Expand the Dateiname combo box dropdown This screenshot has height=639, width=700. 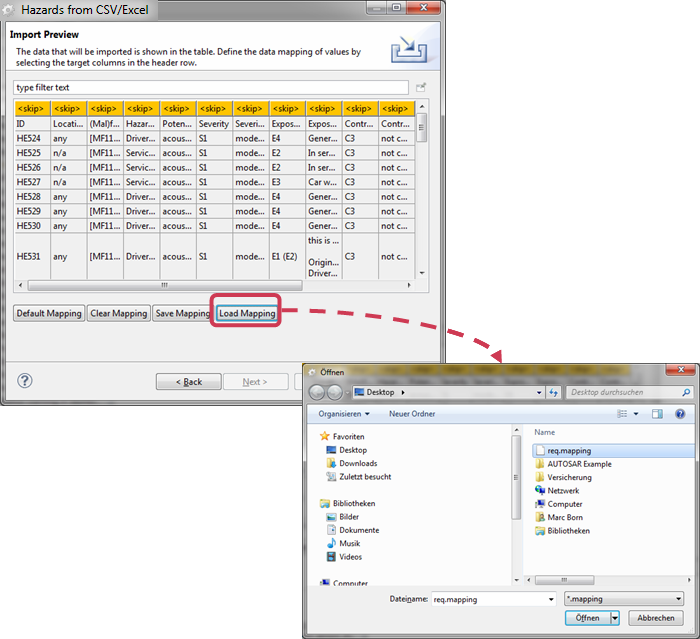click(x=551, y=599)
